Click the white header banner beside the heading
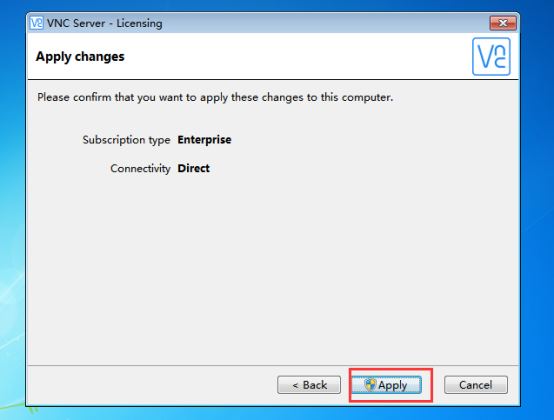Screen dimensions: 554x420 297,57
